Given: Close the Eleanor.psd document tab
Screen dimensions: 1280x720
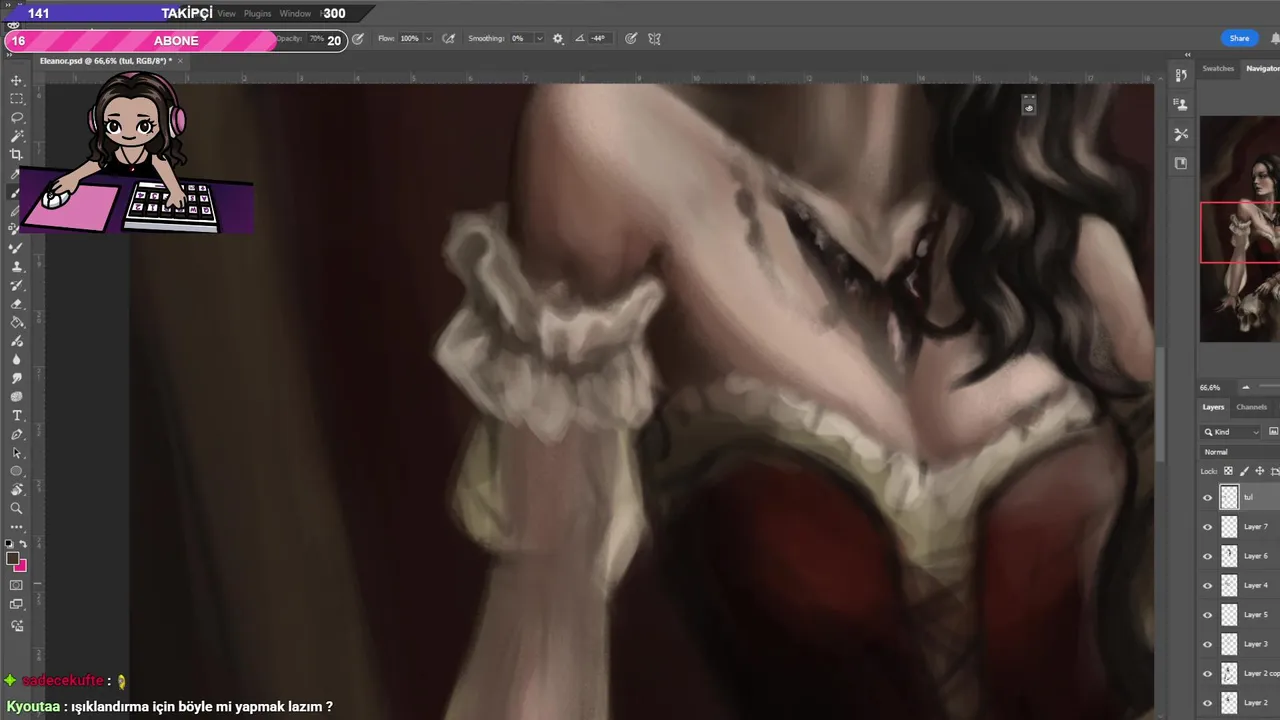Looking at the screenshot, I should coord(180,61).
